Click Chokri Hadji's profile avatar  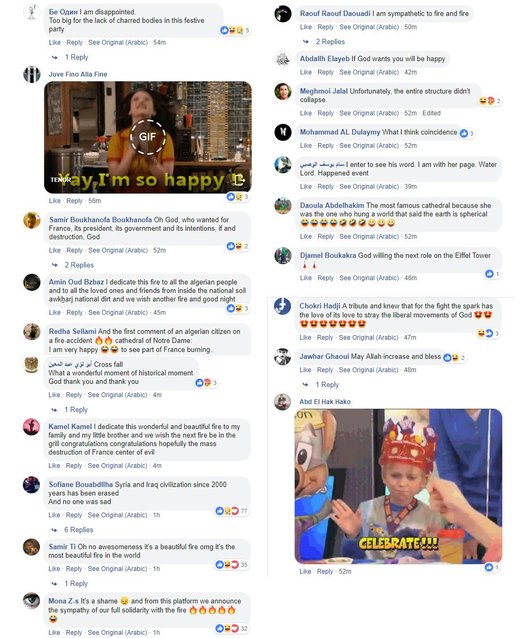coord(282,306)
